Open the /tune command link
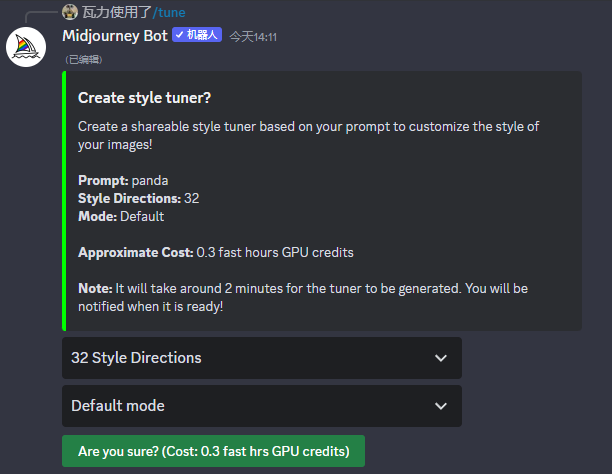612x474 pixels. [x=169, y=12]
